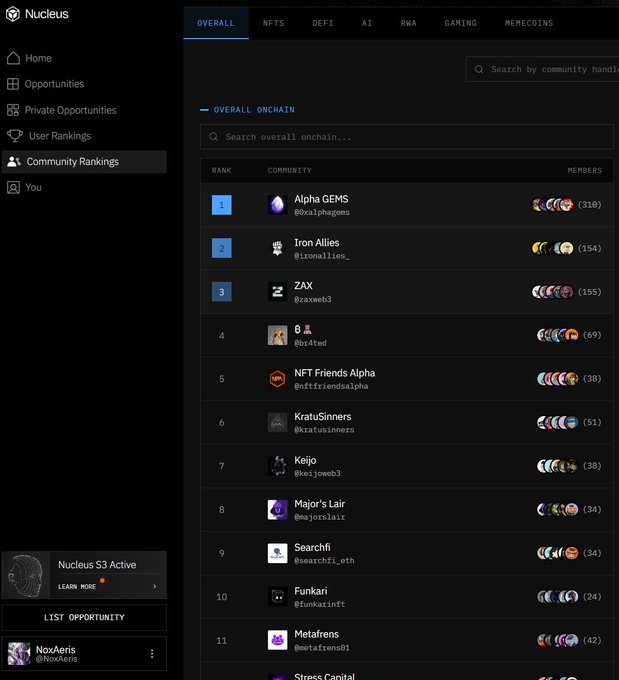
Task: Click the ZAX community logo
Action: (278, 292)
